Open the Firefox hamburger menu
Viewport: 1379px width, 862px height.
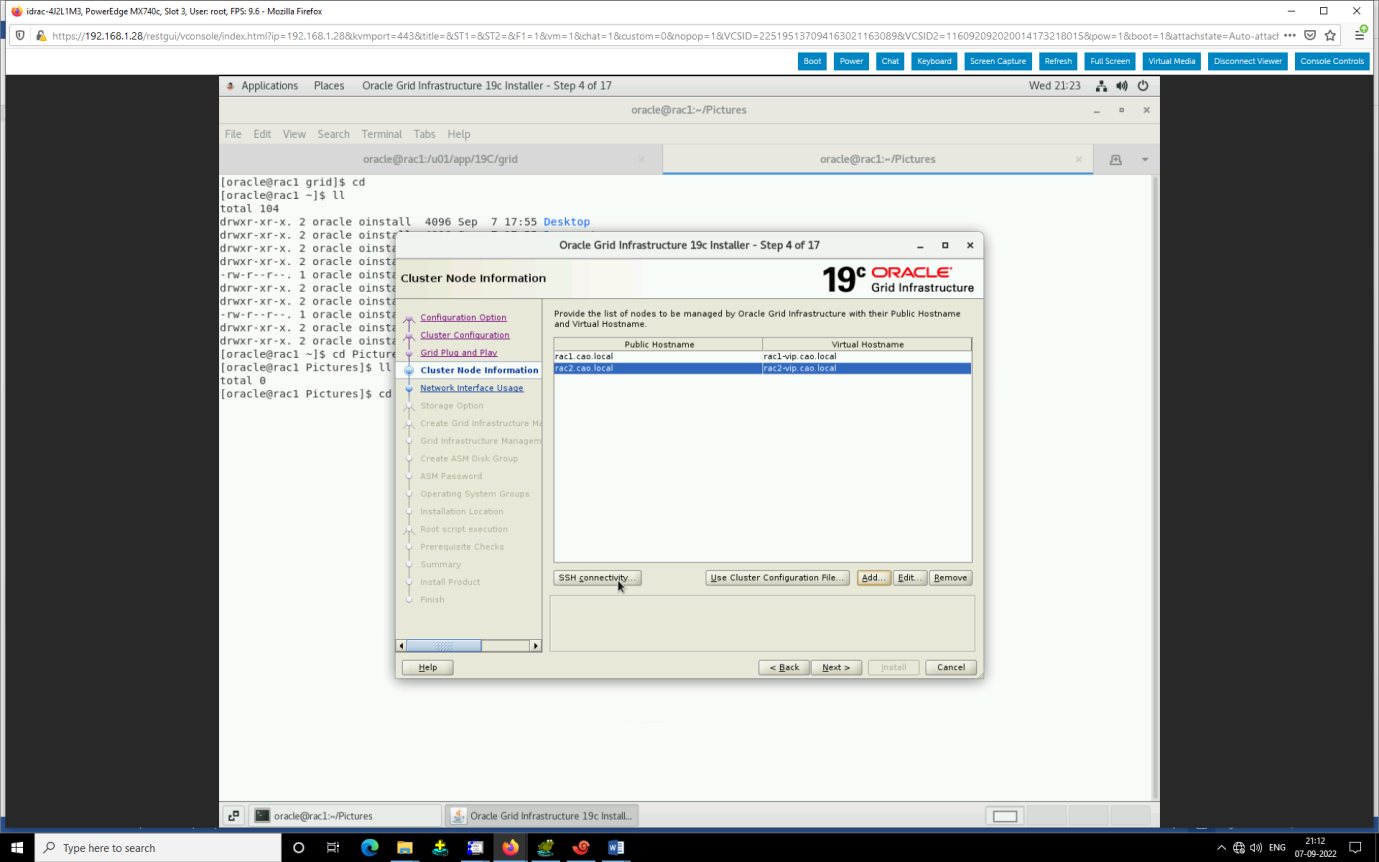(1360, 35)
